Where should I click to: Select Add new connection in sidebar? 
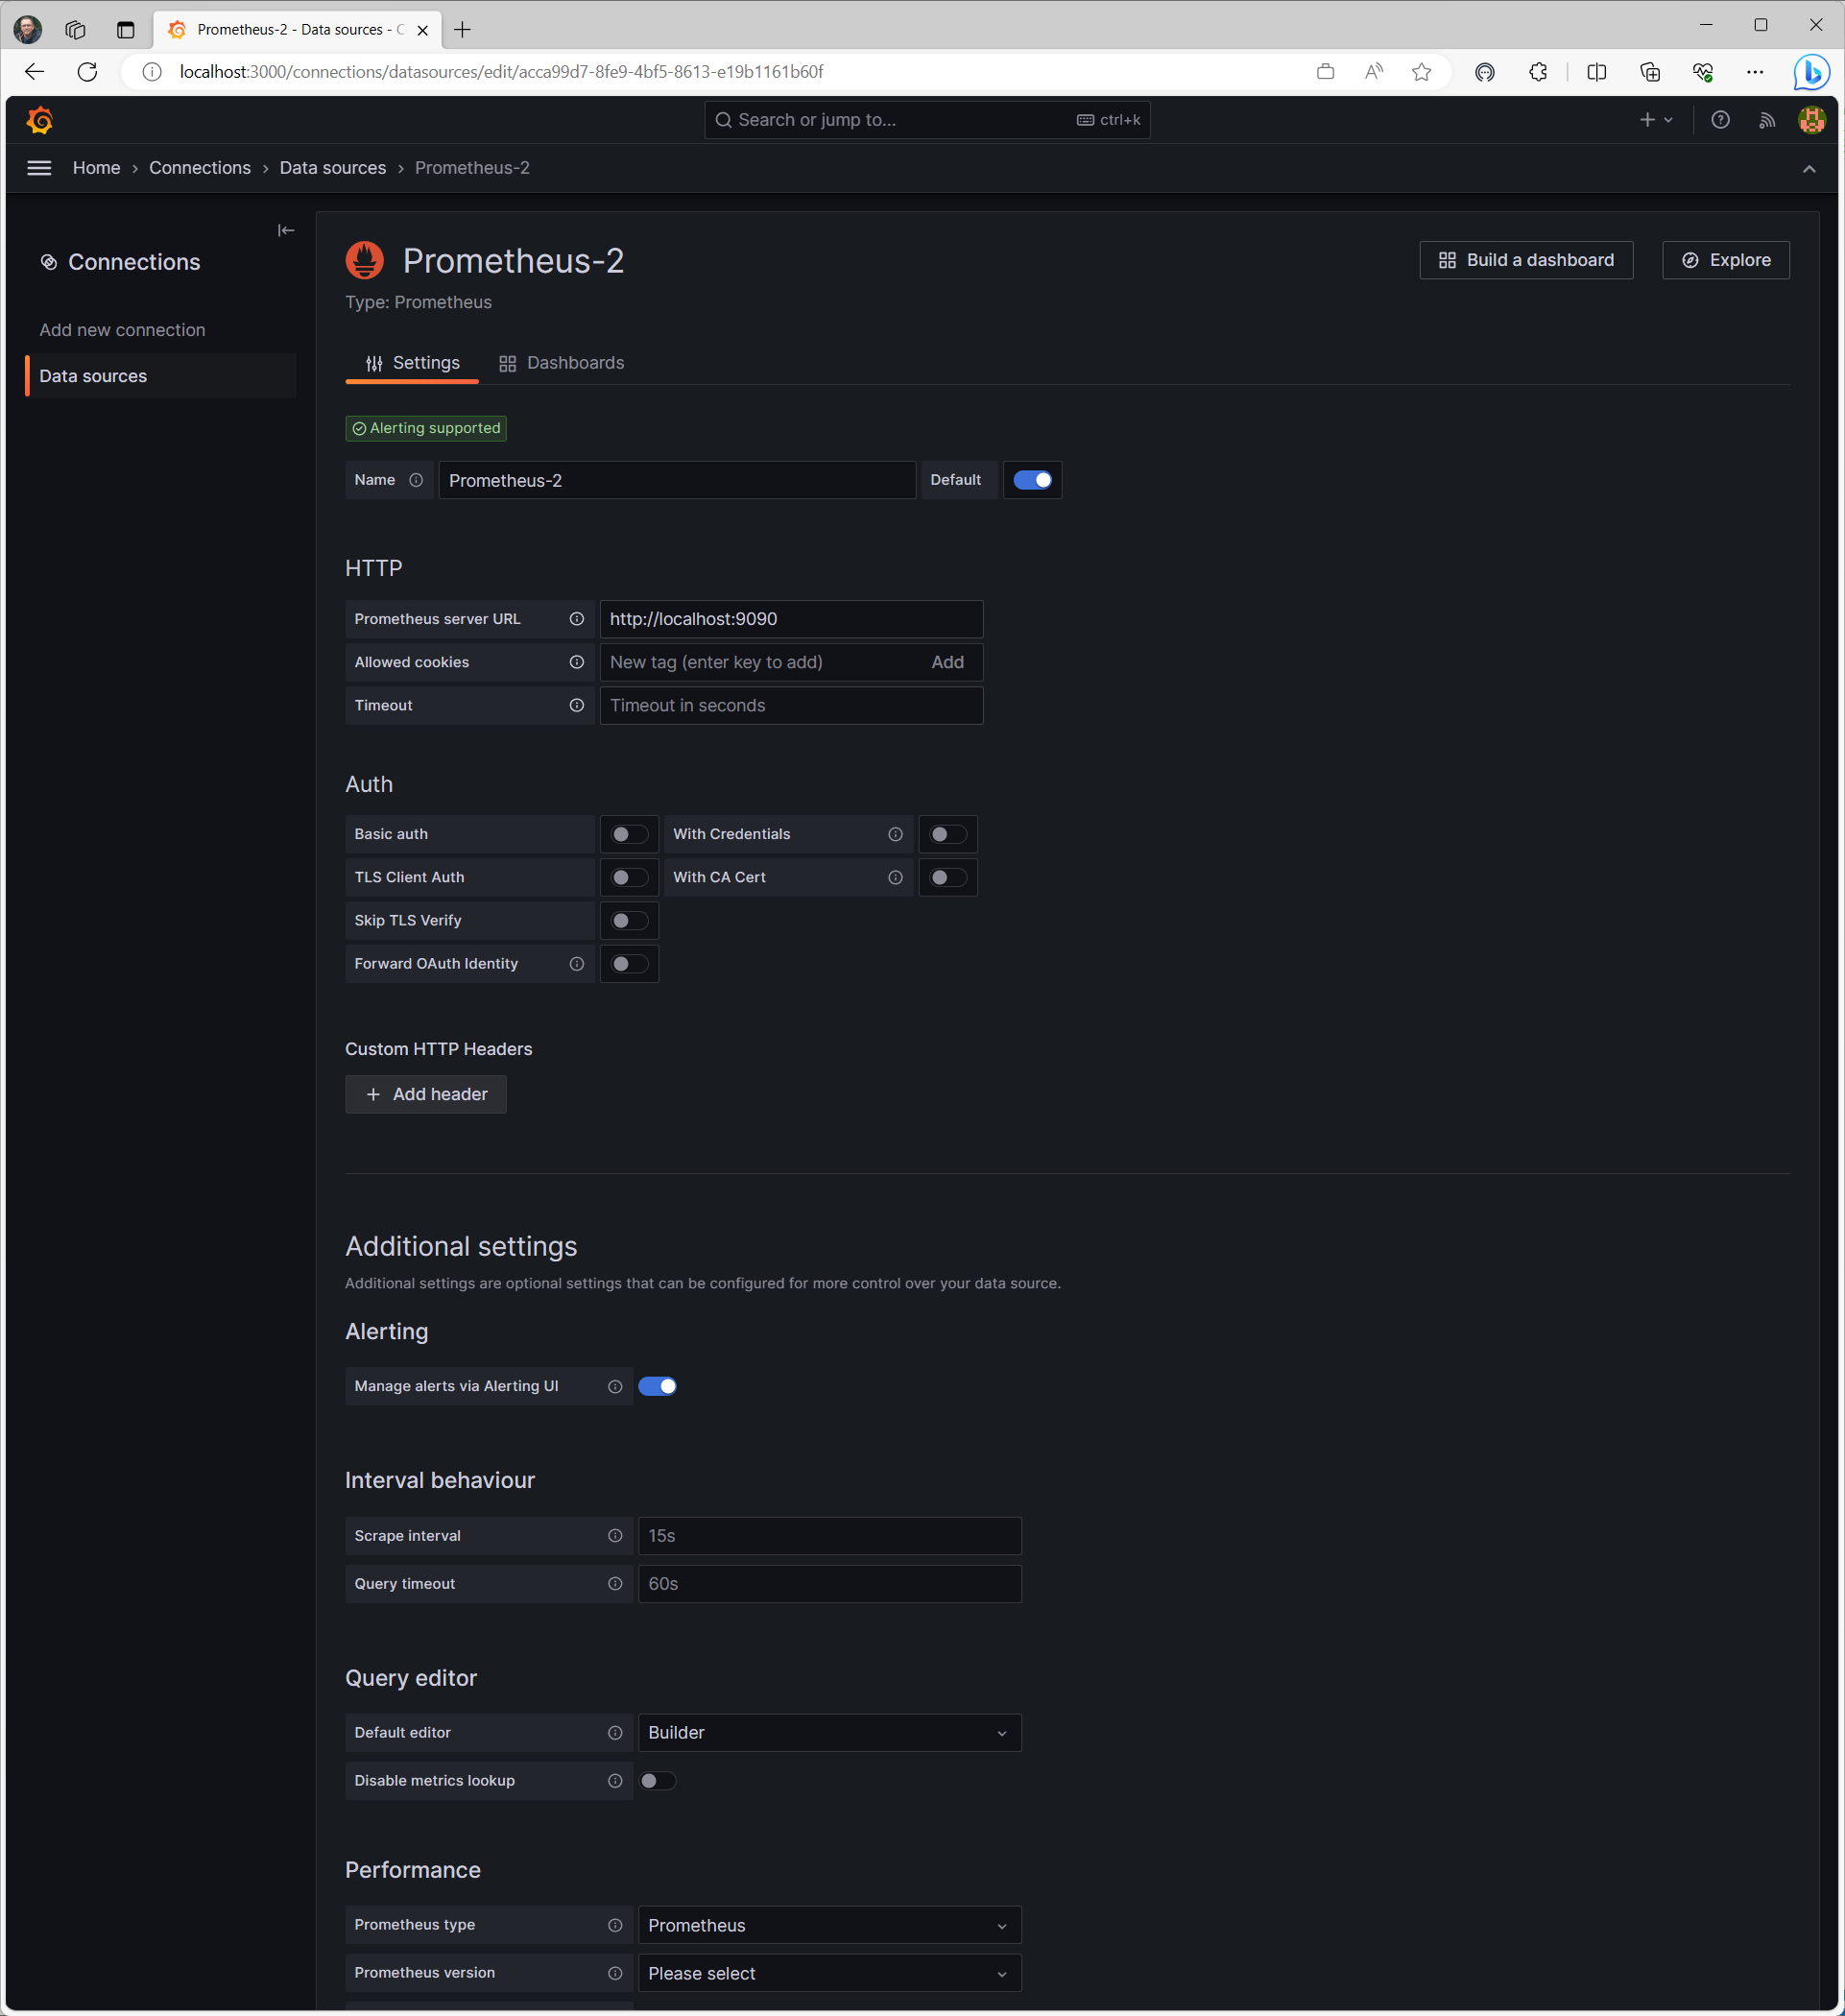coord(122,330)
